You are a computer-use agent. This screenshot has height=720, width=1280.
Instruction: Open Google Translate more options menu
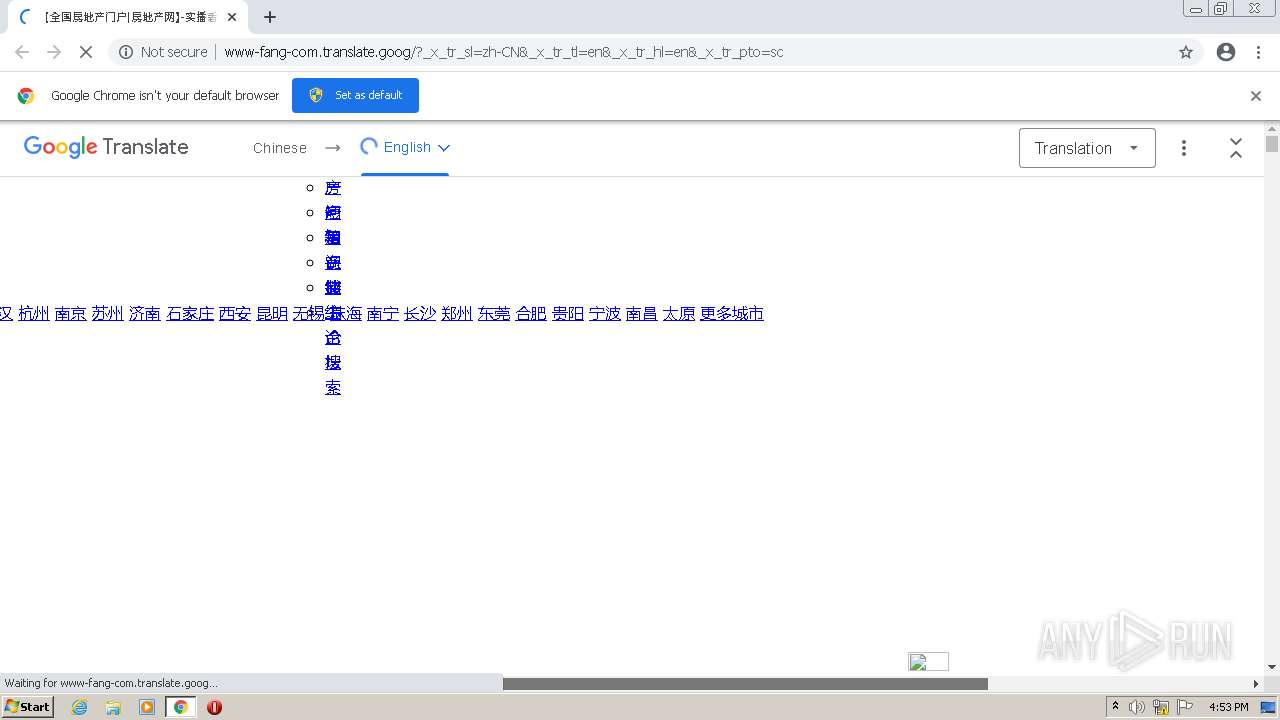[x=1184, y=148]
